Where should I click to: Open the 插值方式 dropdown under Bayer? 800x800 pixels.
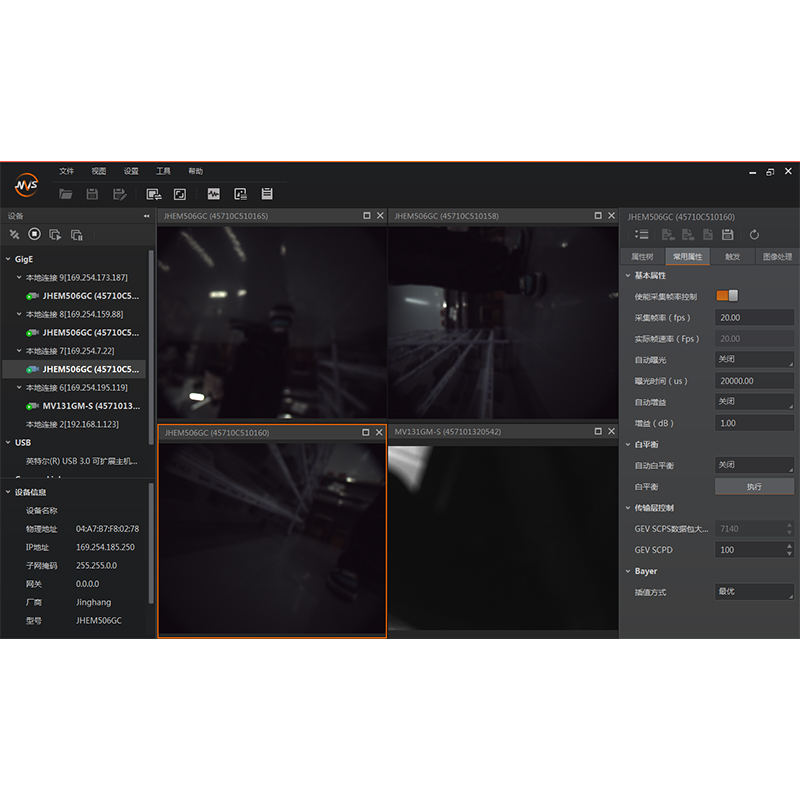[754, 592]
